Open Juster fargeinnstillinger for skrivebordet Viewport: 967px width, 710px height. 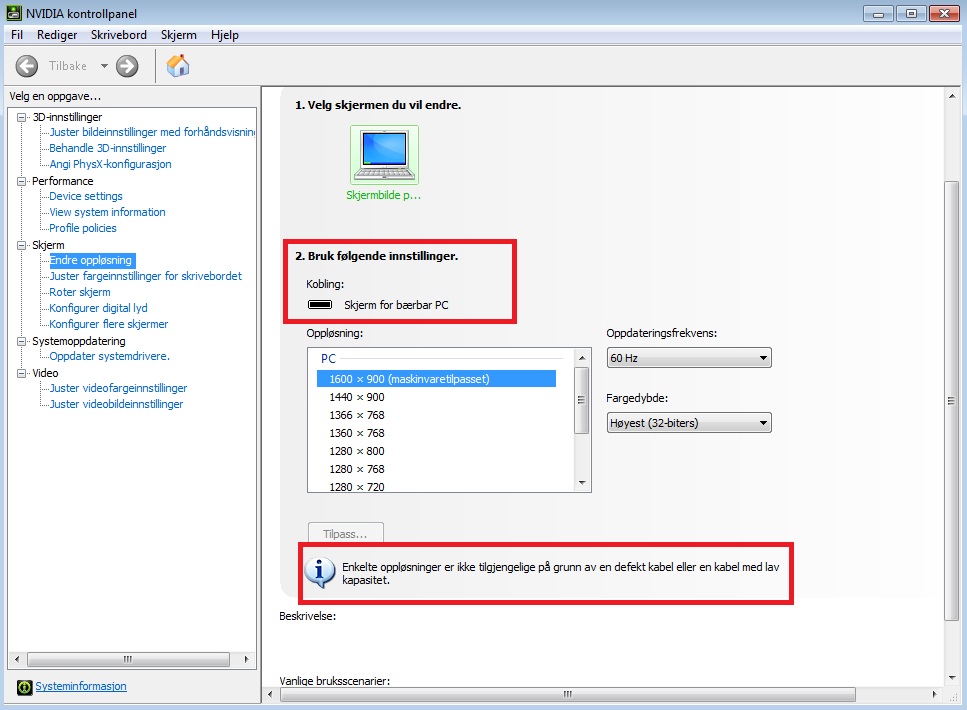coord(146,276)
